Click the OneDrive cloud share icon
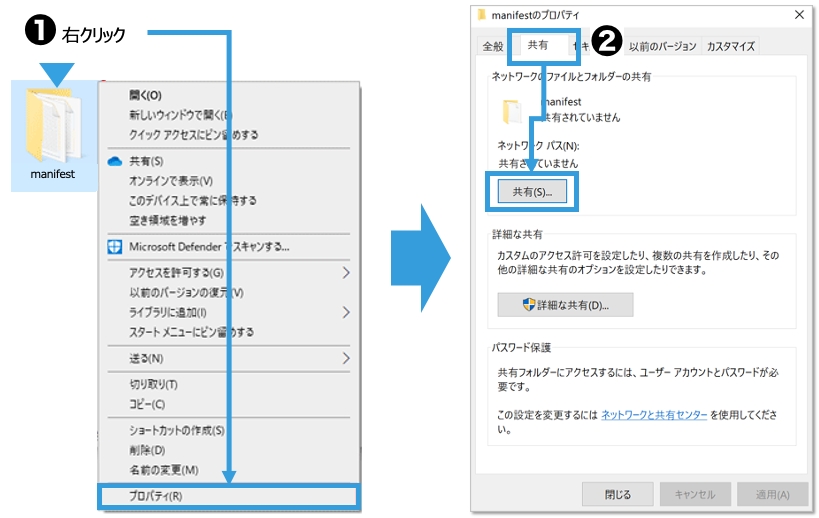 tap(114, 161)
